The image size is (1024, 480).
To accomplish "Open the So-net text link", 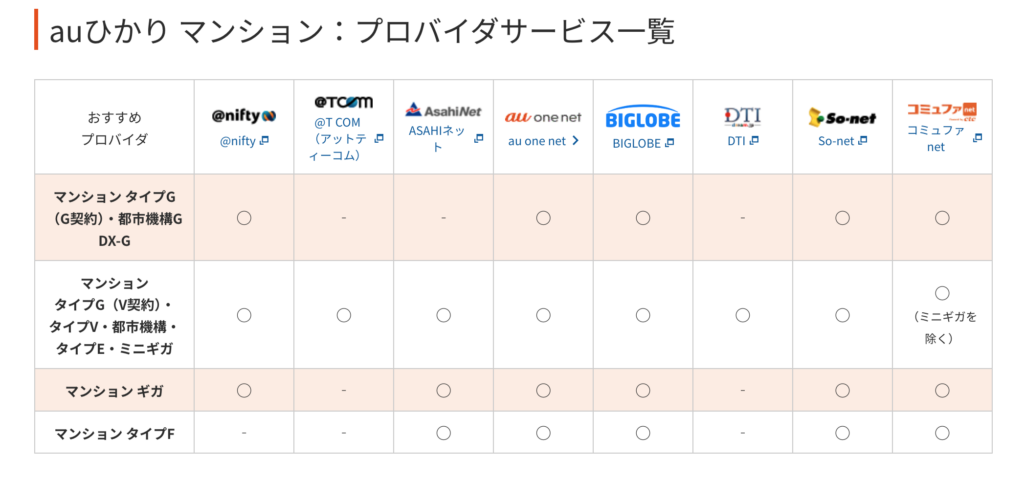I will point(836,141).
